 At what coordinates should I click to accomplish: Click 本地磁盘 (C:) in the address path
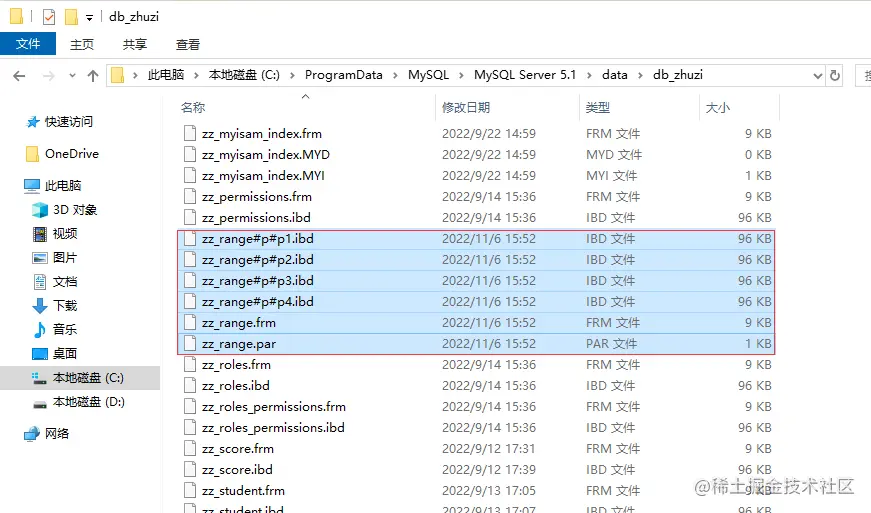(244, 75)
